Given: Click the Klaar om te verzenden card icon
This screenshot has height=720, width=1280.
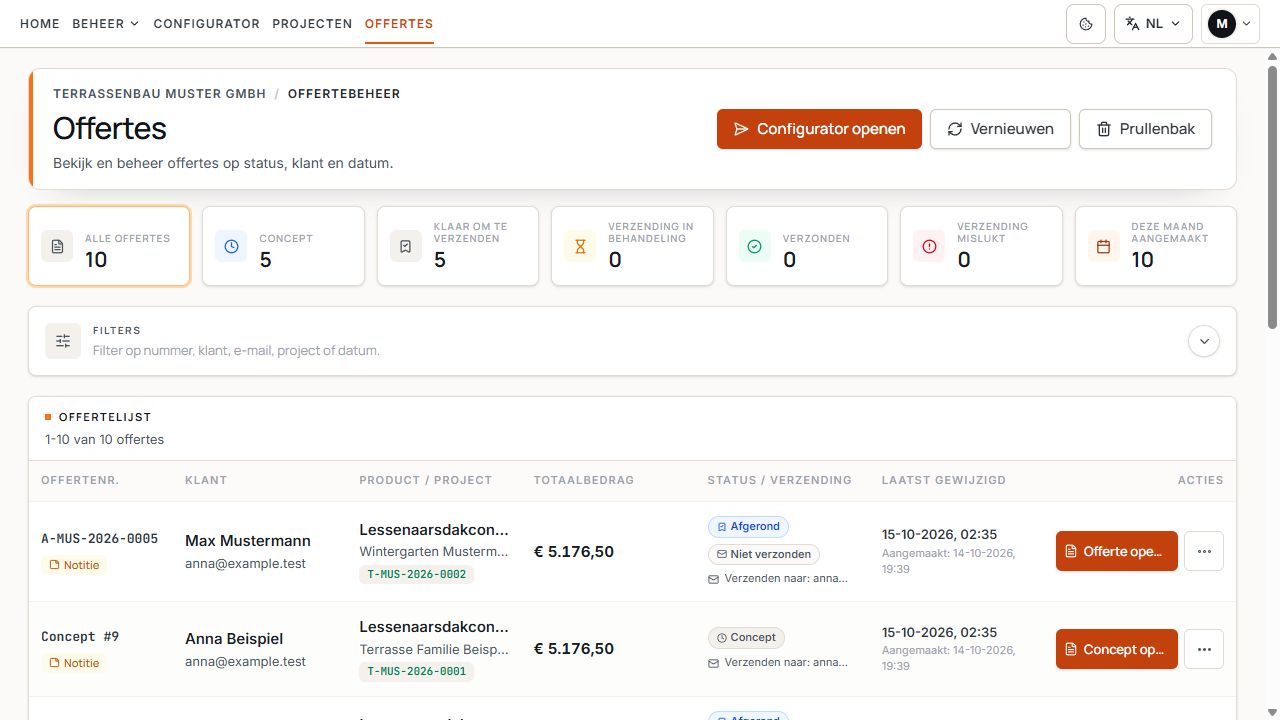Looking at the screenshot, I should [406, 246].
